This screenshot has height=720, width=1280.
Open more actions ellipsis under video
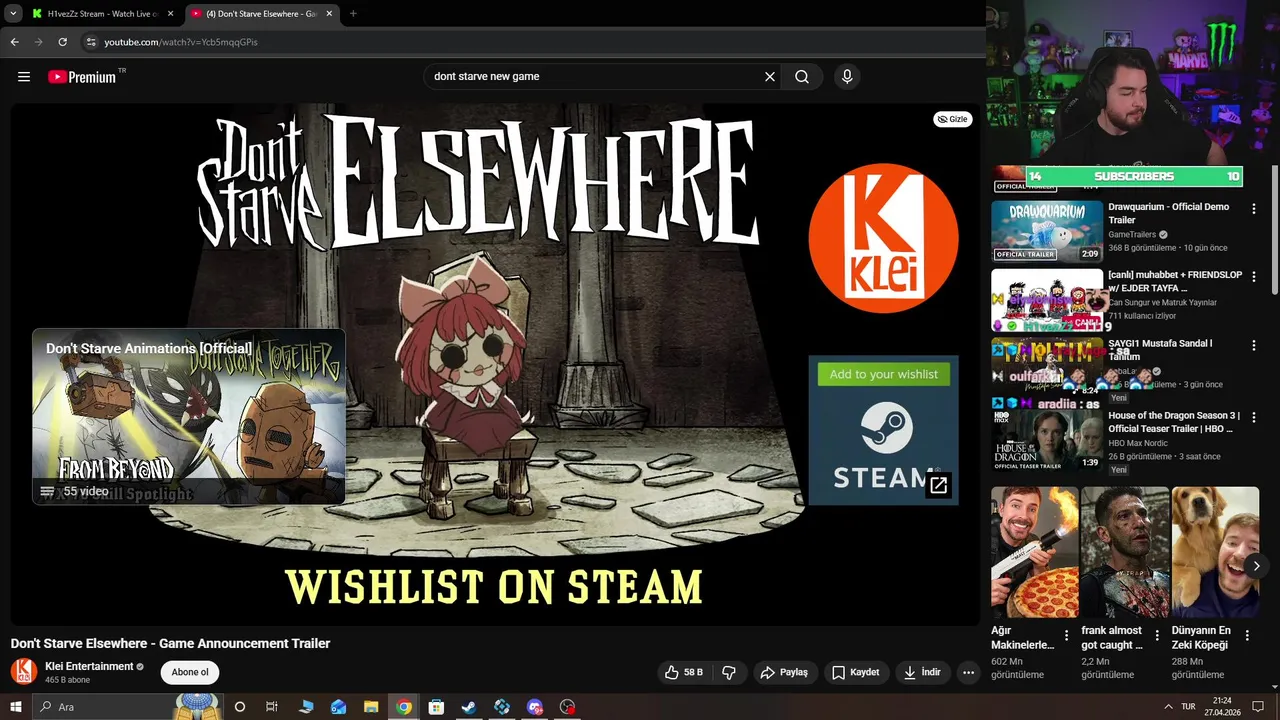click(x=968, y=672)
